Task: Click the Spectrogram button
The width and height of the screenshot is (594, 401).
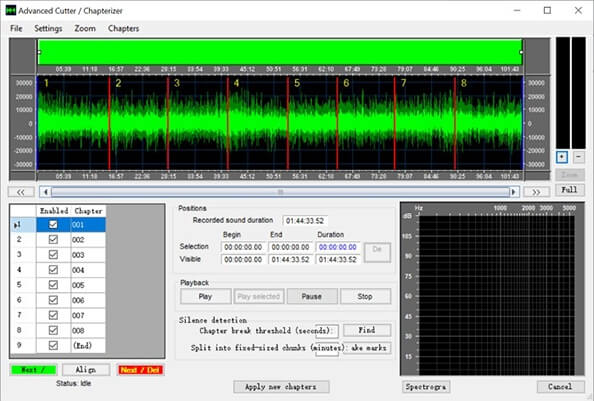Action: coord(426,387)
